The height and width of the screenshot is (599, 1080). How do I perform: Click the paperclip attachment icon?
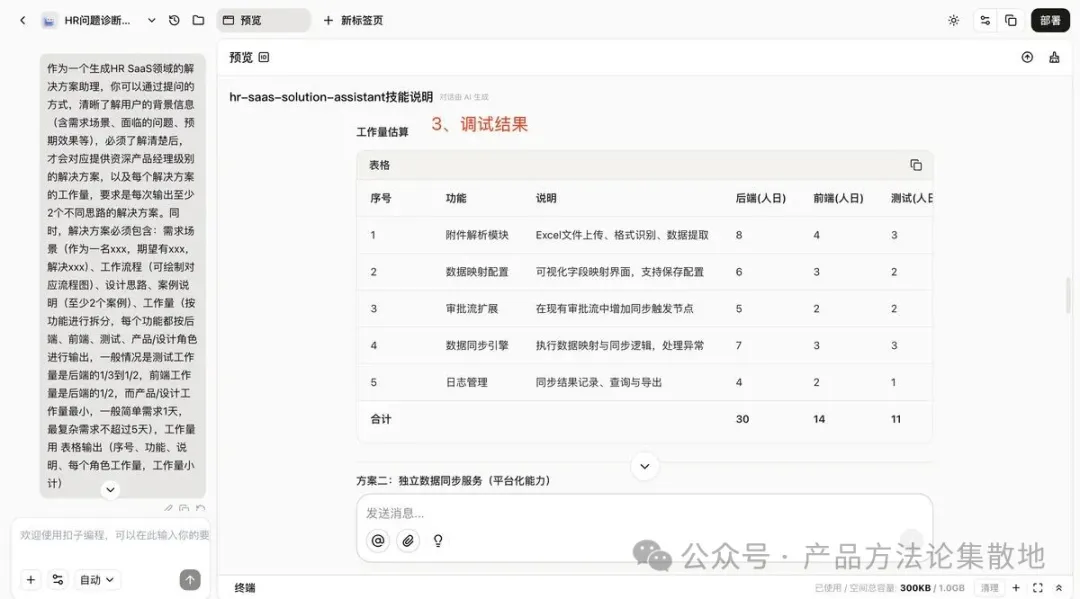407,540
